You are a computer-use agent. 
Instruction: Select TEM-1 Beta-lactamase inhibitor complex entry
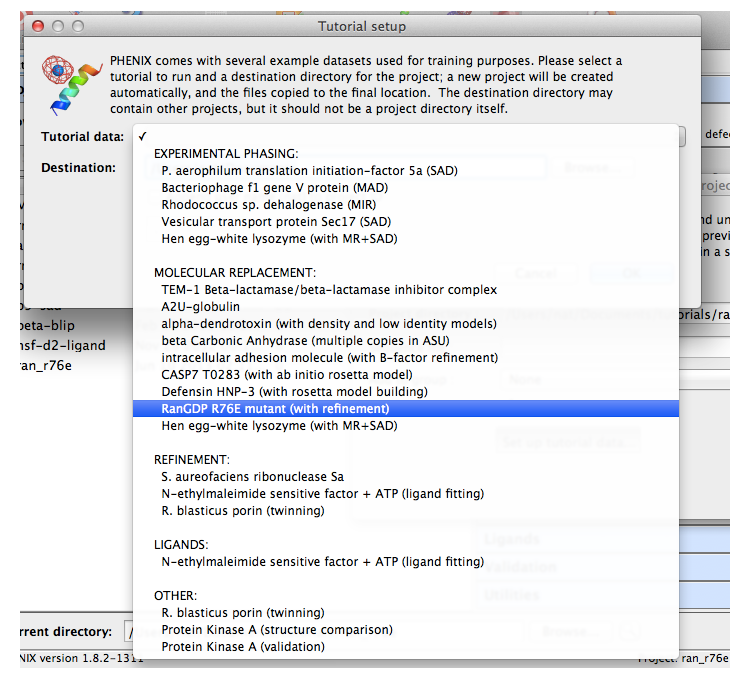coord(329,290)
